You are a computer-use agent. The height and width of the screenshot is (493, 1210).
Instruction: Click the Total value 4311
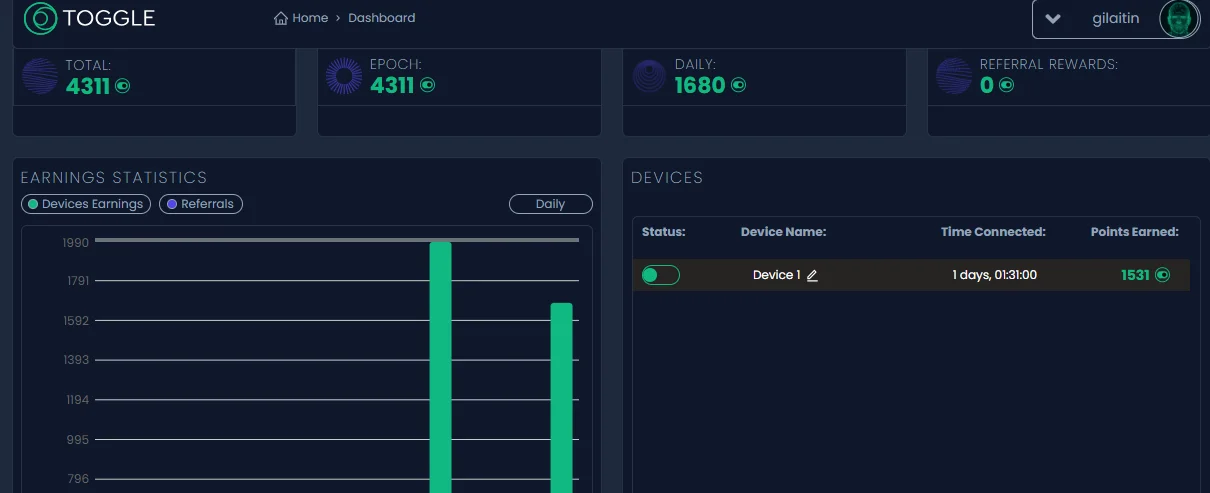(x=88, y=86)
